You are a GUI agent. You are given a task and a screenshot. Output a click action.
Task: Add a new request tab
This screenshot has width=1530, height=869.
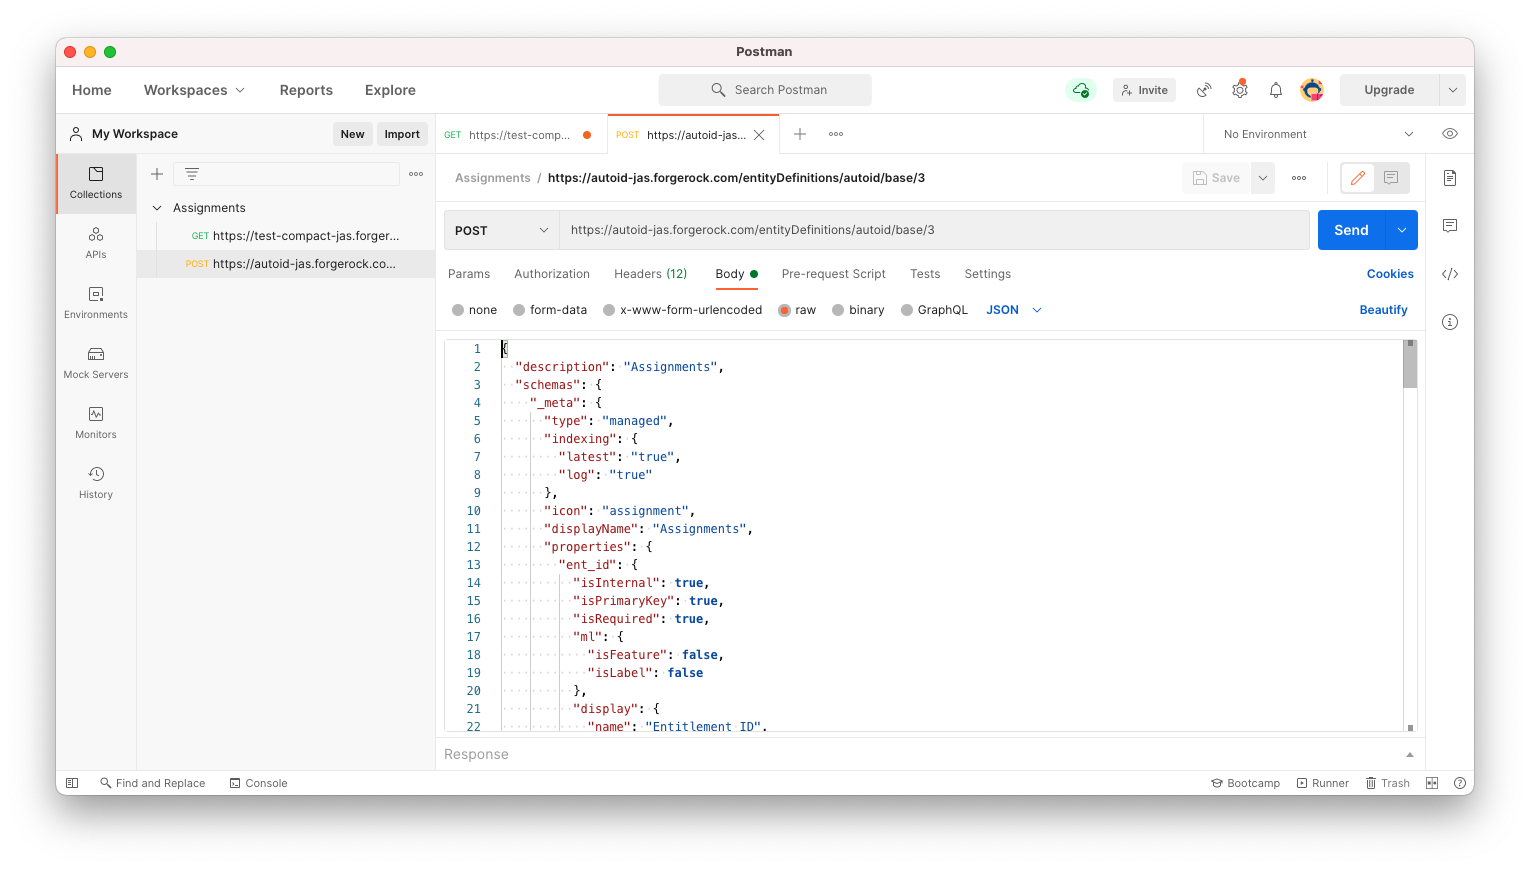(x=800, y=134)
